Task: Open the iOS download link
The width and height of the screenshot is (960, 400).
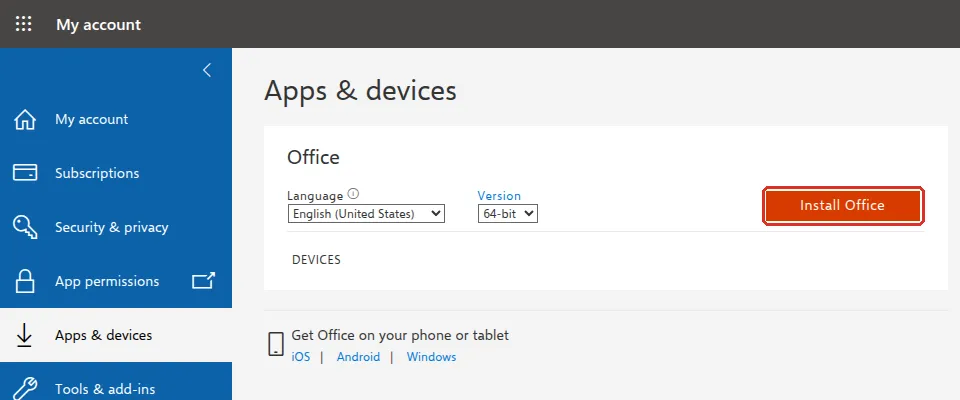Action: pos(301,357)
